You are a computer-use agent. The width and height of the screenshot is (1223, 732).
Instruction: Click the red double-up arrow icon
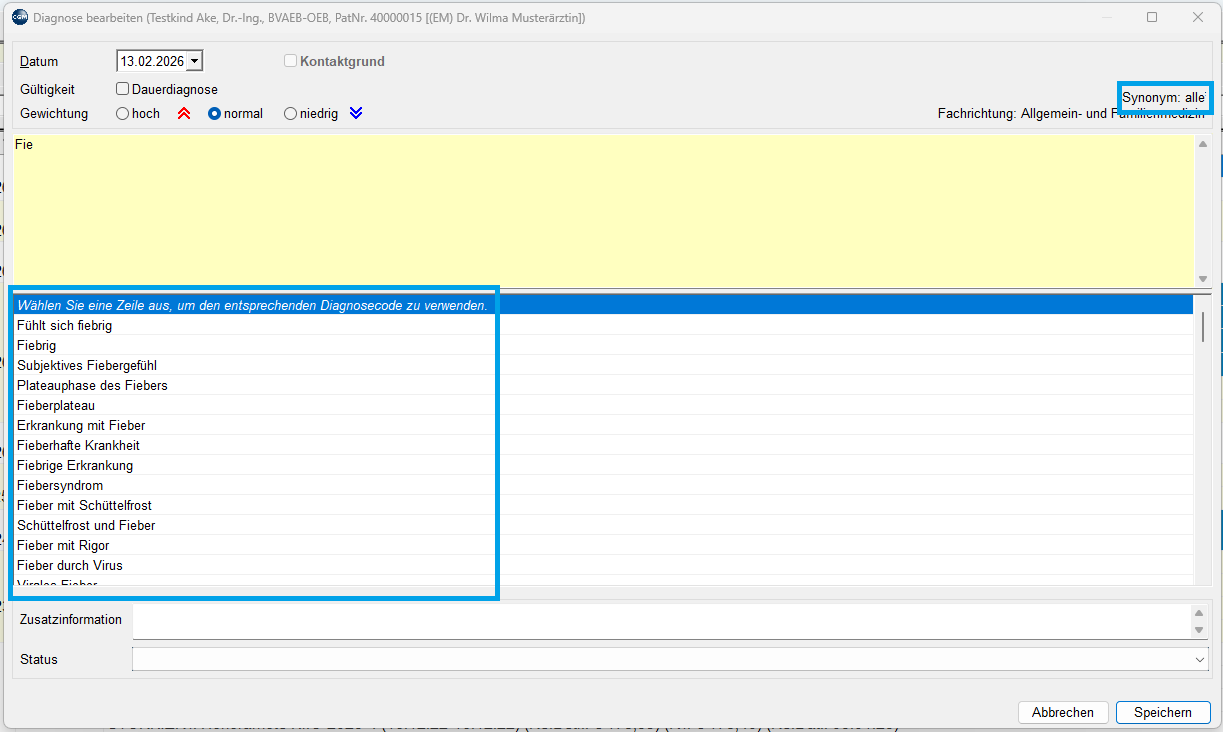184,114
